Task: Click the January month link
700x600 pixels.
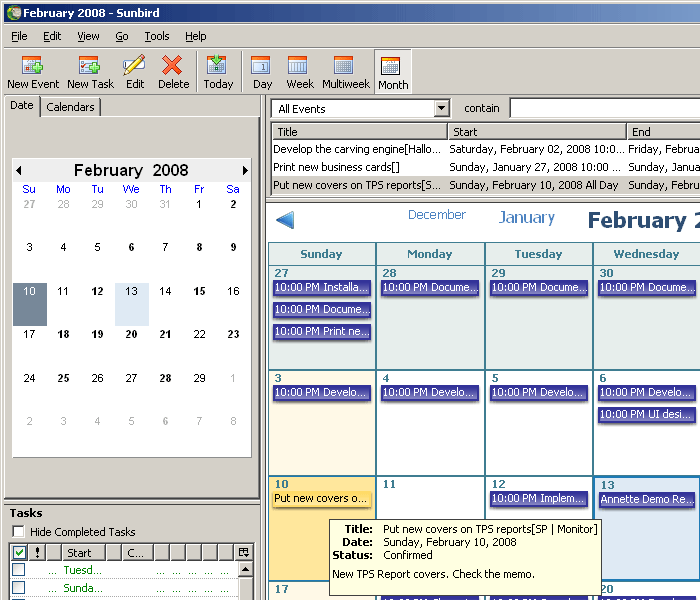Action: pyautogui.click(x=526, y=218)
